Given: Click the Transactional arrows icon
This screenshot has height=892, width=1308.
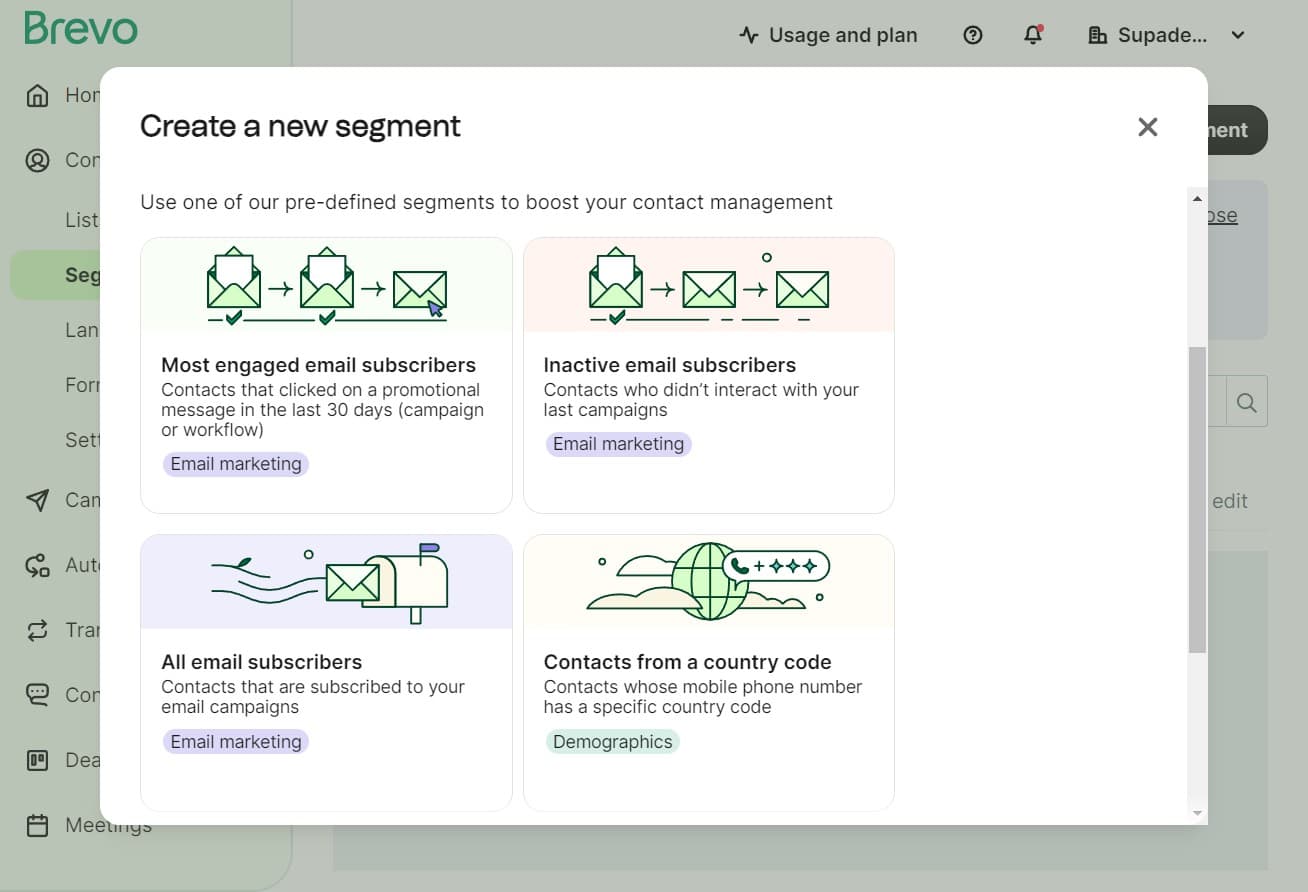Looking at the screenshot, I should (37, 629).
